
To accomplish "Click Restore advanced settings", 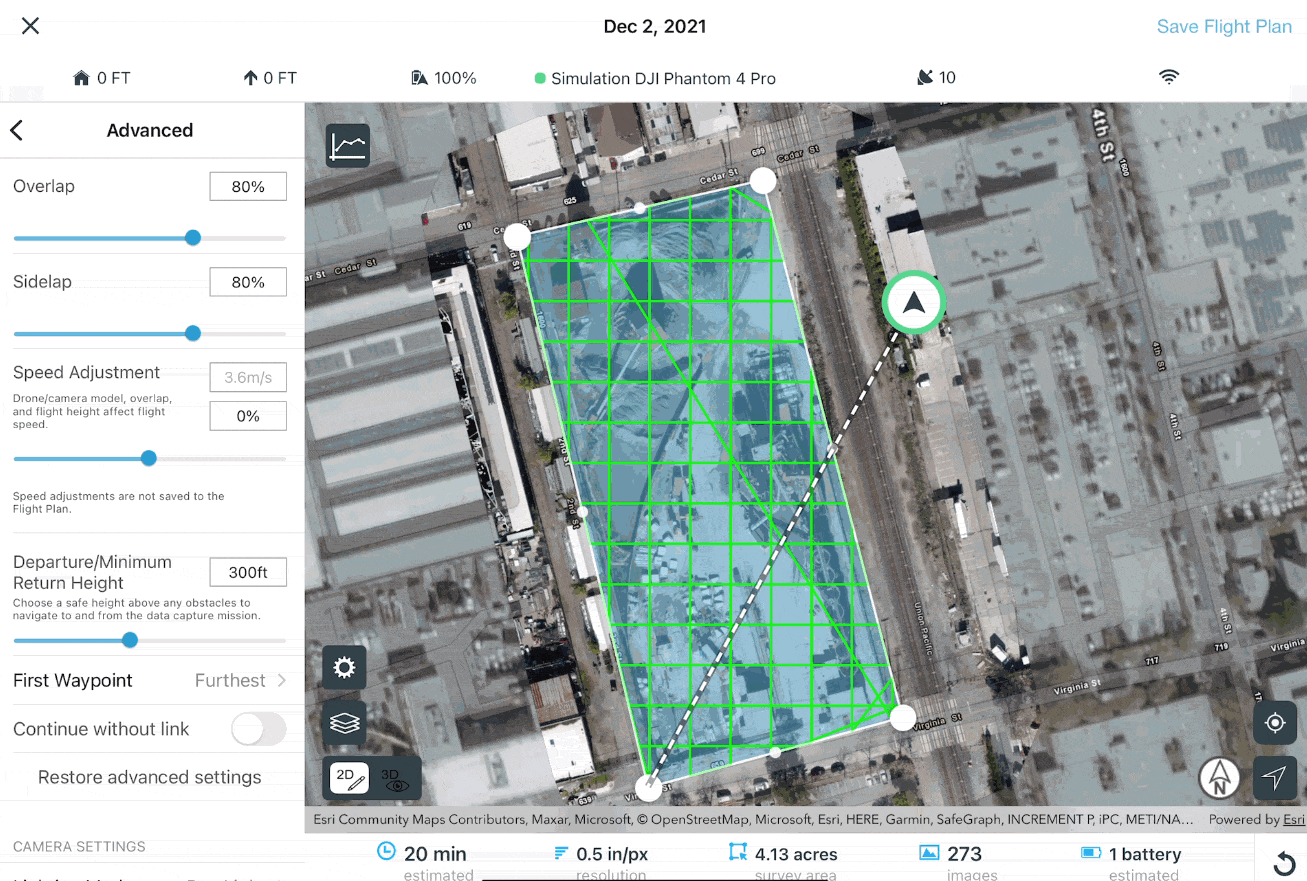I will (150, 777).
